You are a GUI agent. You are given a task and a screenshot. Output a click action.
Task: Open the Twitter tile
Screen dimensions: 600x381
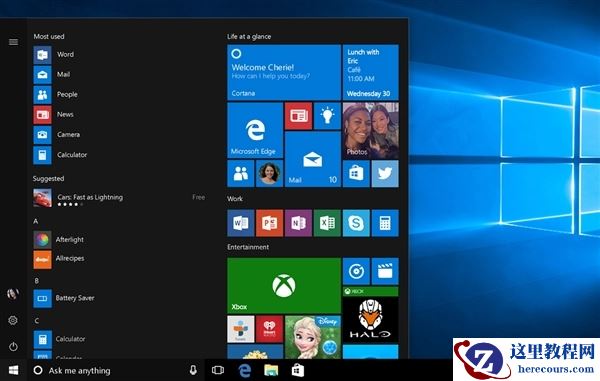click(385, 174)
